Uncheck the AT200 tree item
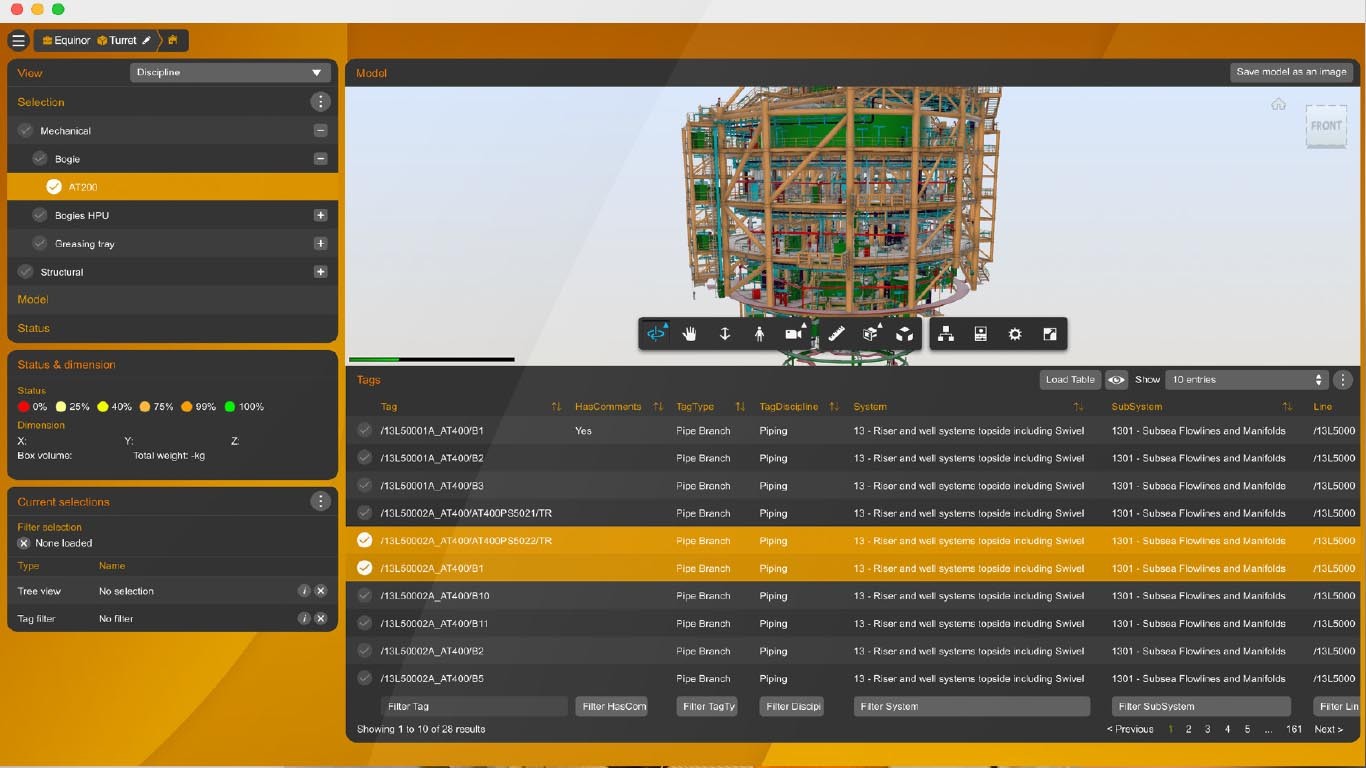 (54, 187)
